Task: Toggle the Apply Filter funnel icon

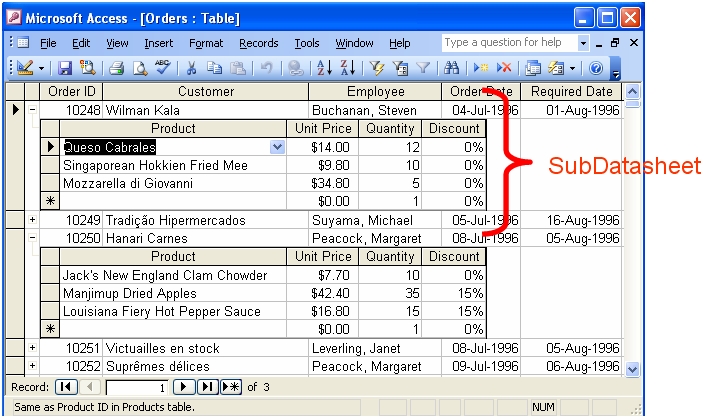Action: tap(423, 68)
